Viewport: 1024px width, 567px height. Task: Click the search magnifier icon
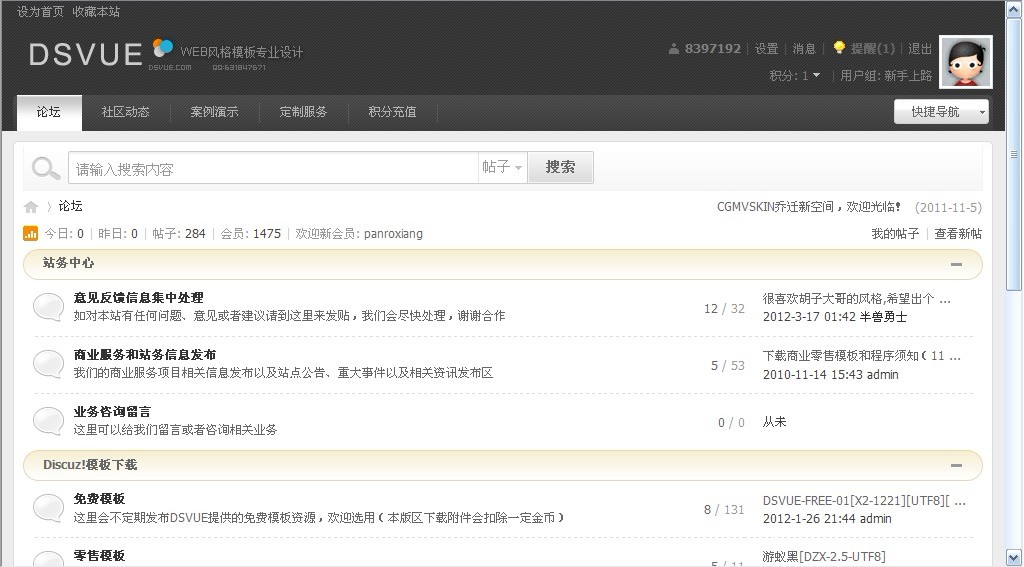pos(46,168)
